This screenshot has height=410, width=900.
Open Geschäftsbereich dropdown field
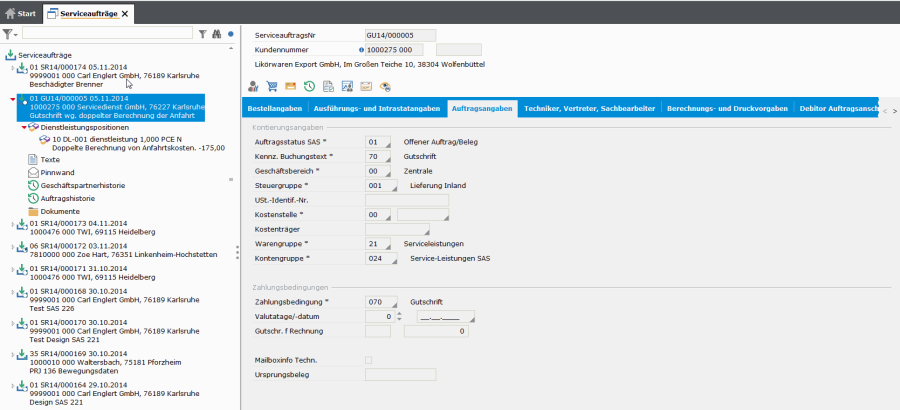tap(378, 171)
